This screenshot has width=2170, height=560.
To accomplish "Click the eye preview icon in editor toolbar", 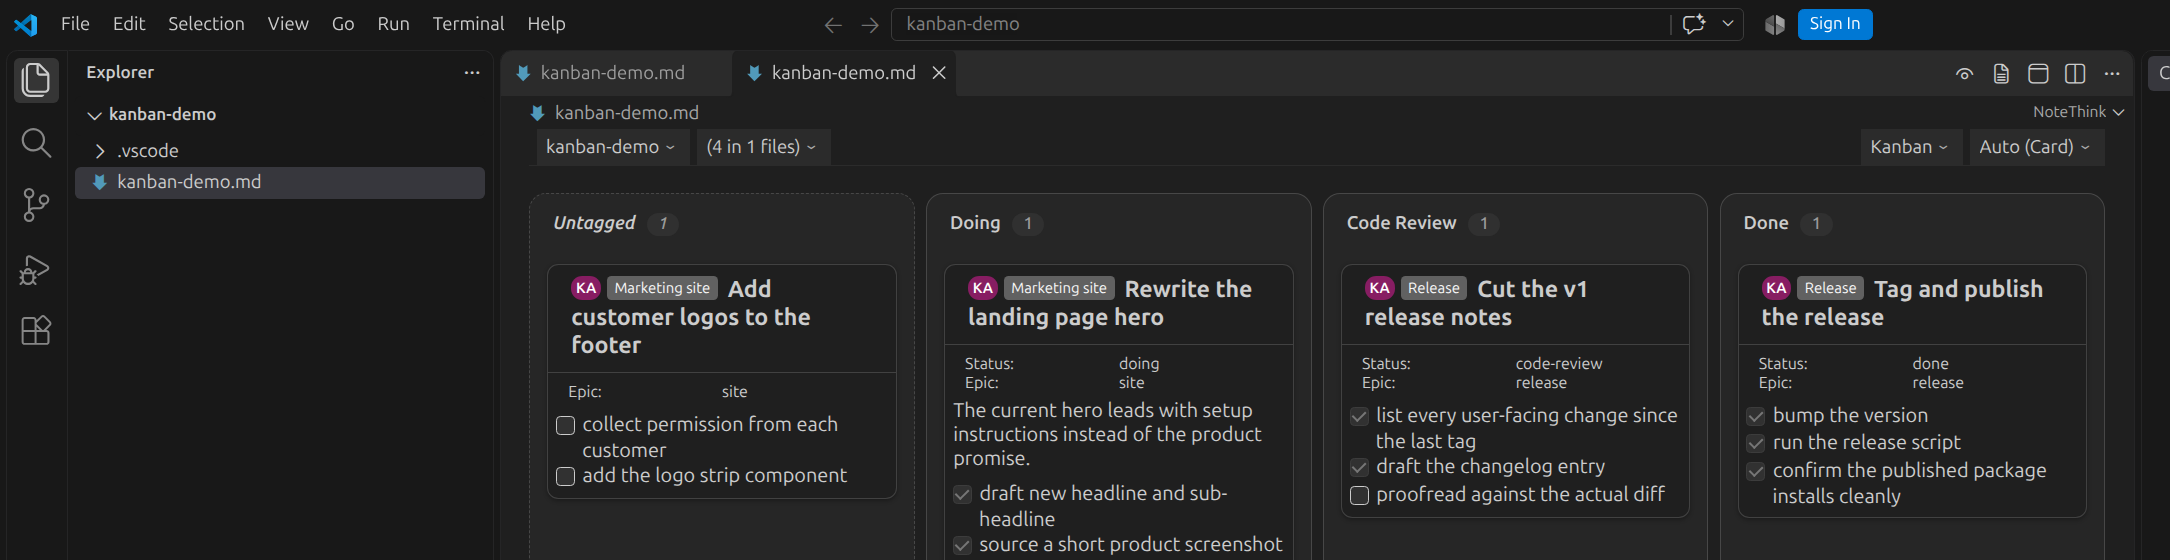I will point(1964,74).
